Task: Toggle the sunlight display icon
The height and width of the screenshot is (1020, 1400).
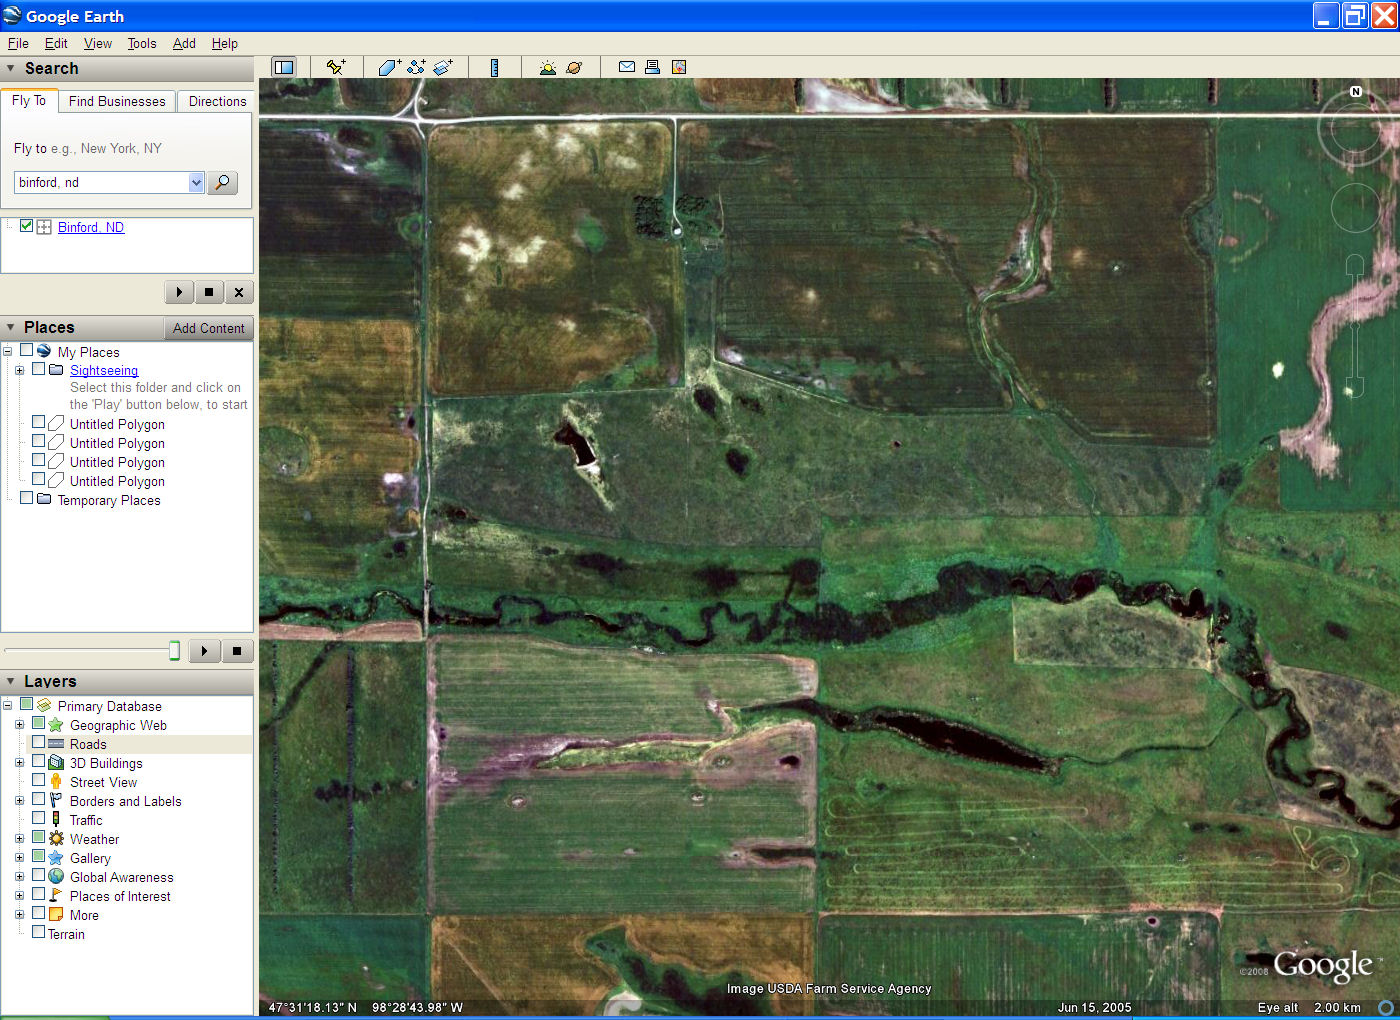Action: [547, 67]
